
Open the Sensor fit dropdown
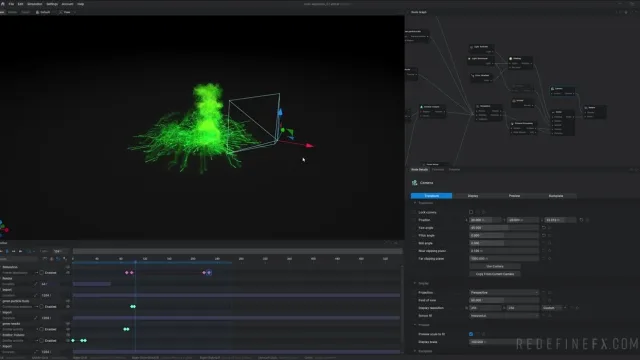point(504,316)
